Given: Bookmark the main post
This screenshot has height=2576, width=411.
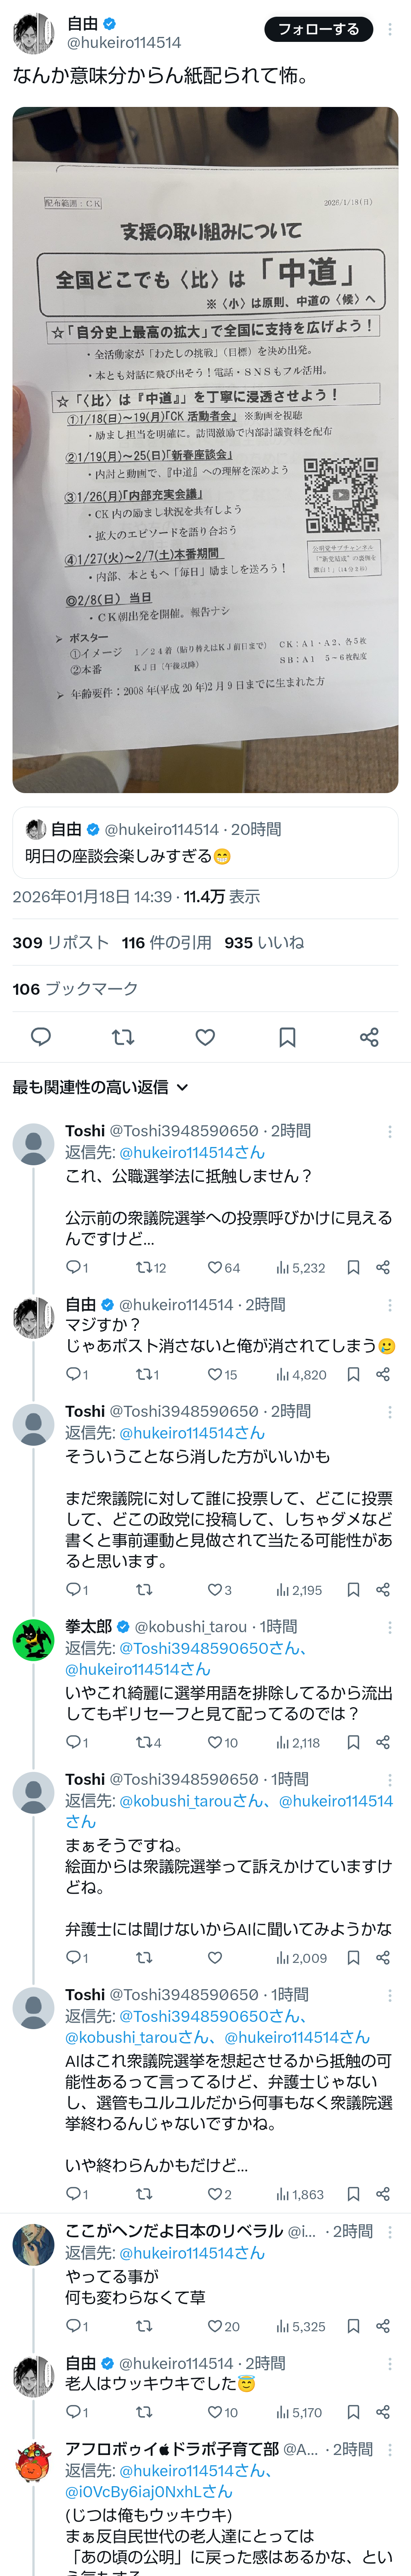Looking at the screenshot, I should pos(287,1037).
